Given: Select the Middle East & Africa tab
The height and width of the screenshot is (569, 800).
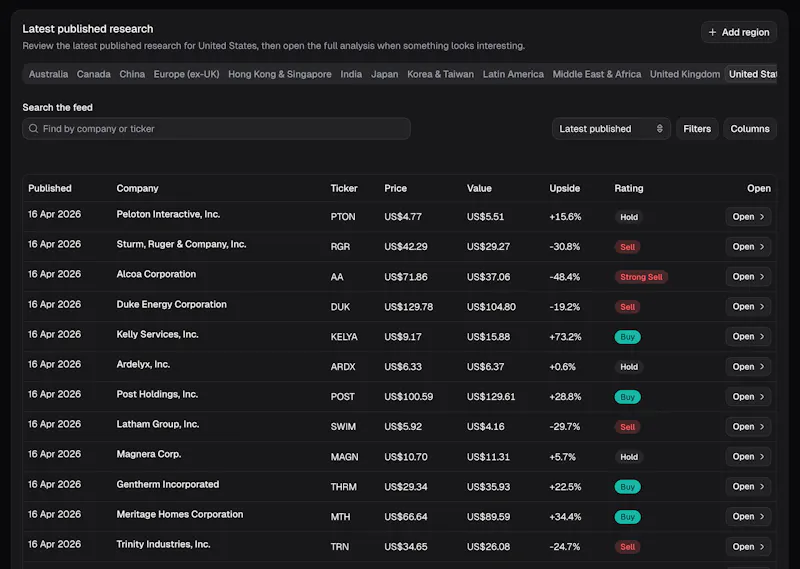Looking at the screenshot, I should [596, 74].
